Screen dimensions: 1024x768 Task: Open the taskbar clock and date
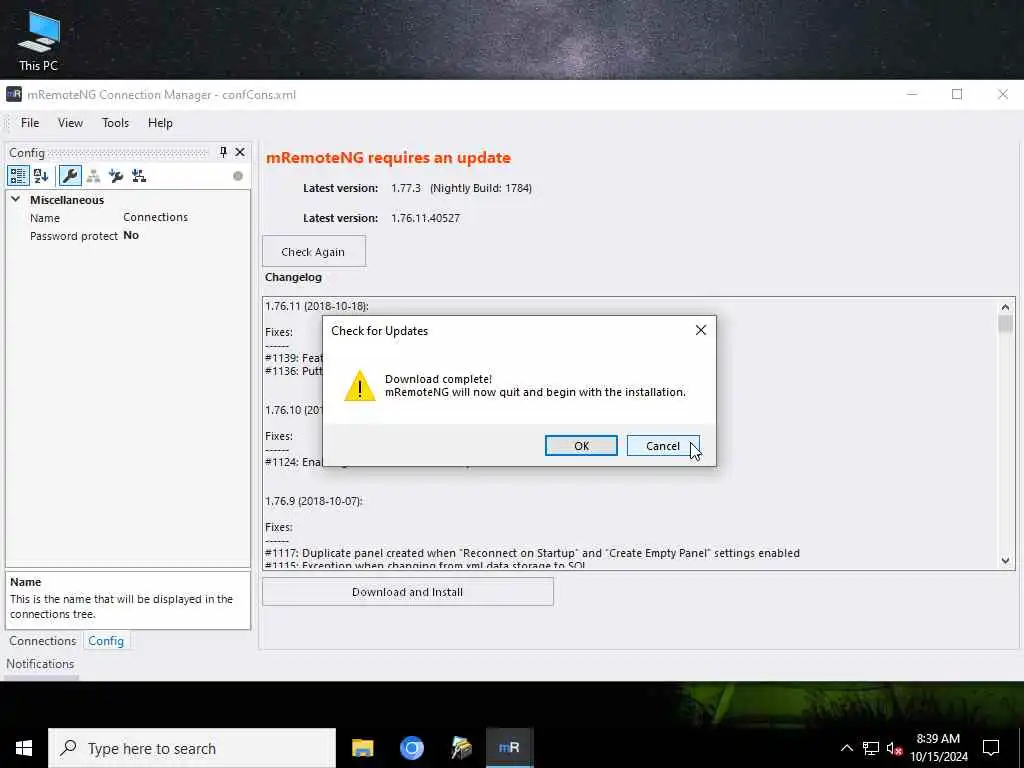[939, 748]
